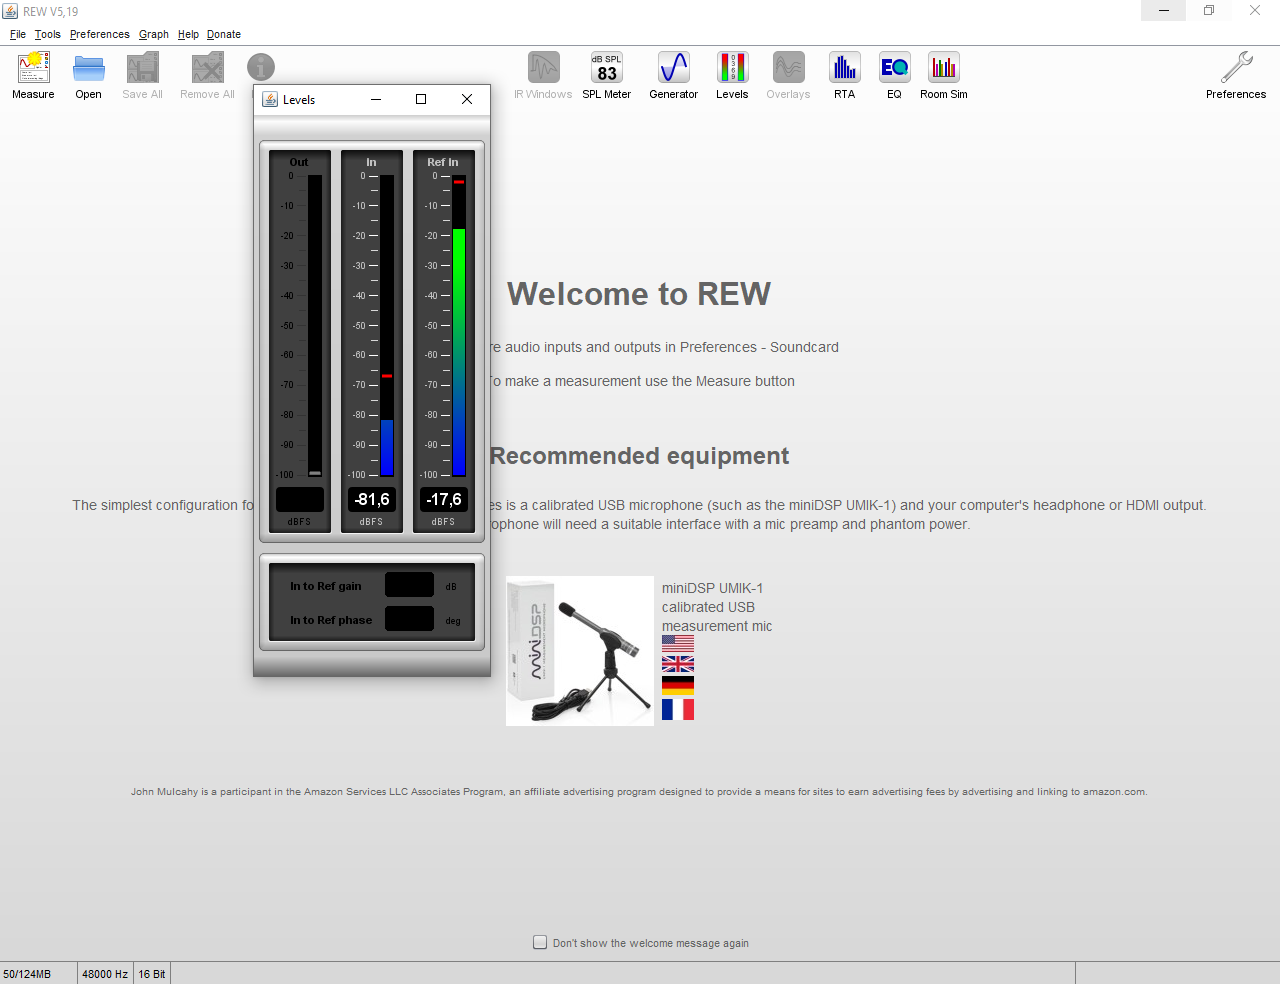Click the REW app icon in title bar
1280x984 pixels.
click(x=10, y=11)
